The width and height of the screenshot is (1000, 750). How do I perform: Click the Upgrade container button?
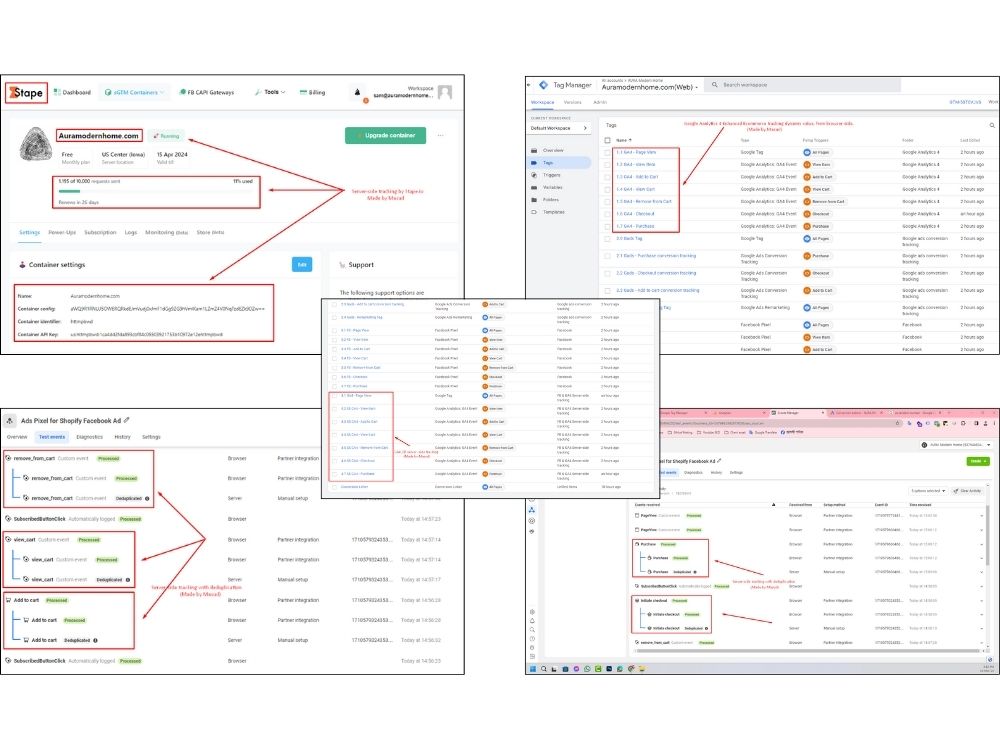385,135
